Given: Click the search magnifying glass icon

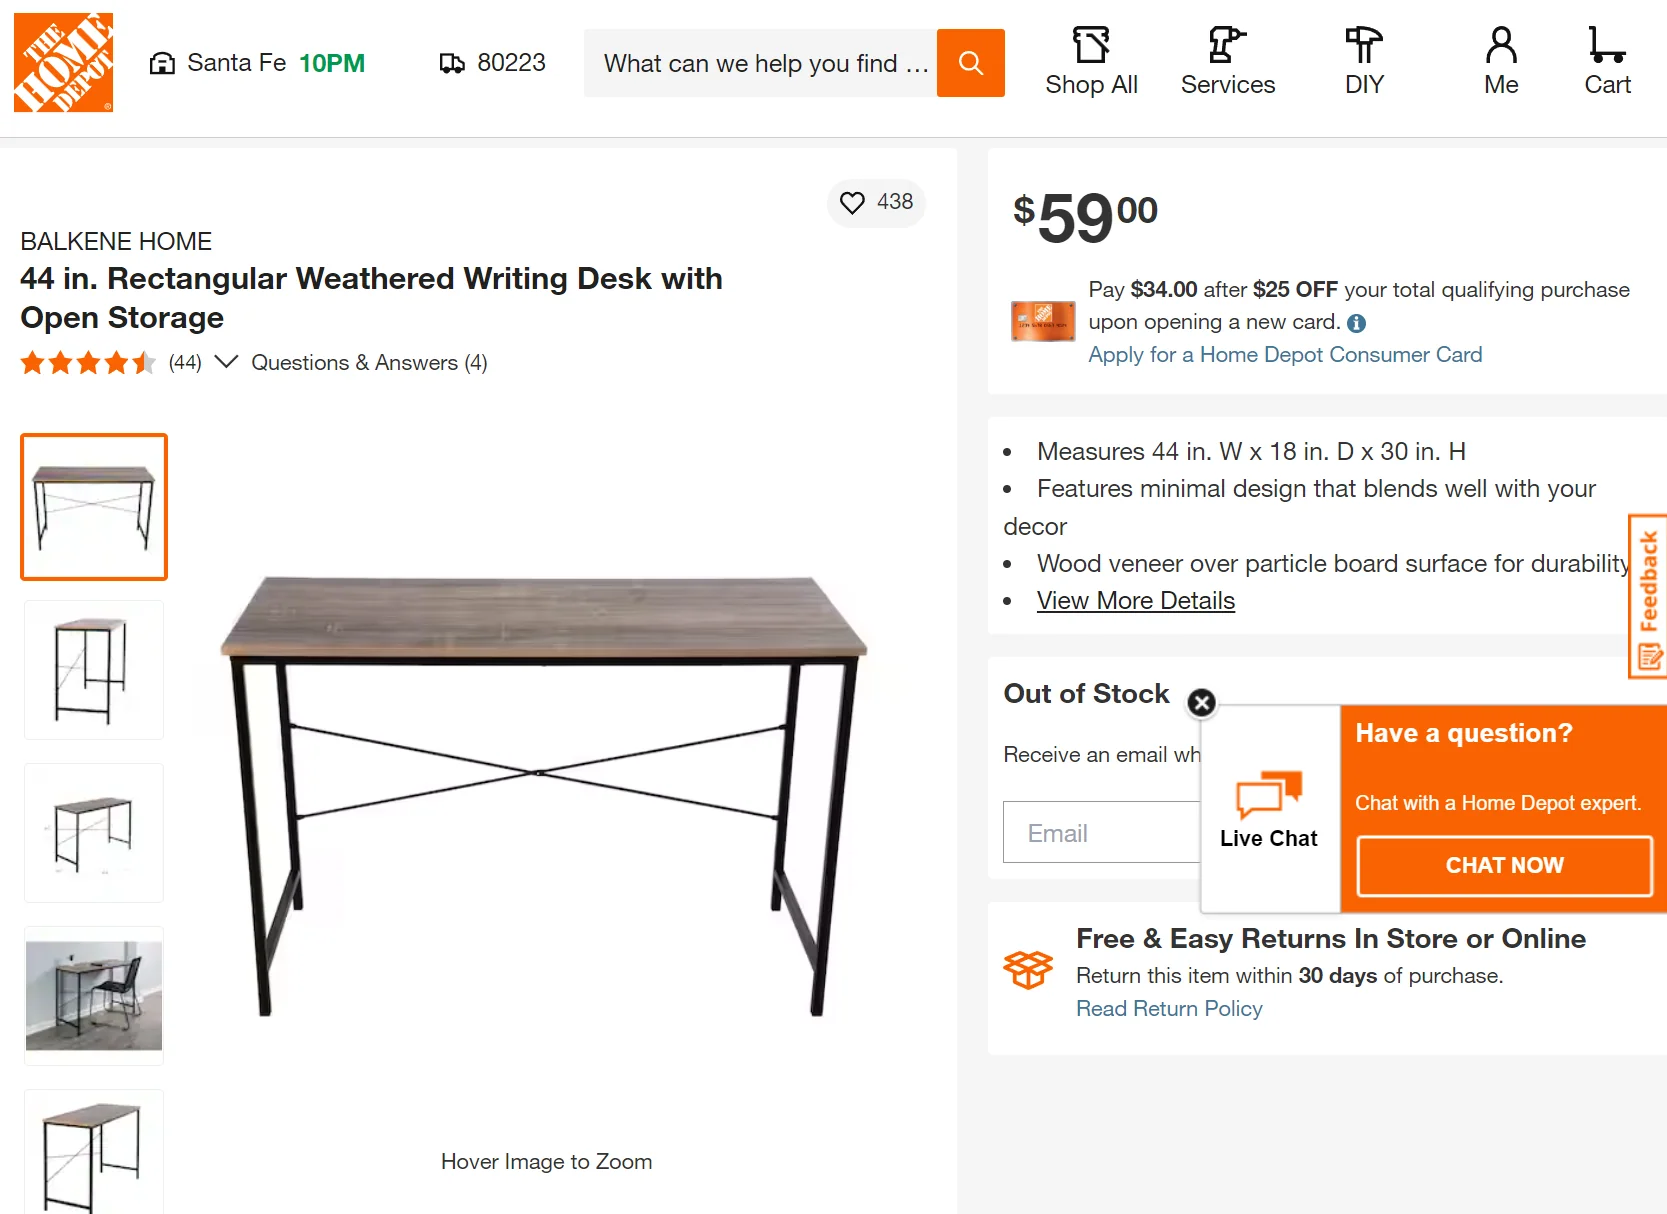Looking at the screenshot, I should (969, 63).
